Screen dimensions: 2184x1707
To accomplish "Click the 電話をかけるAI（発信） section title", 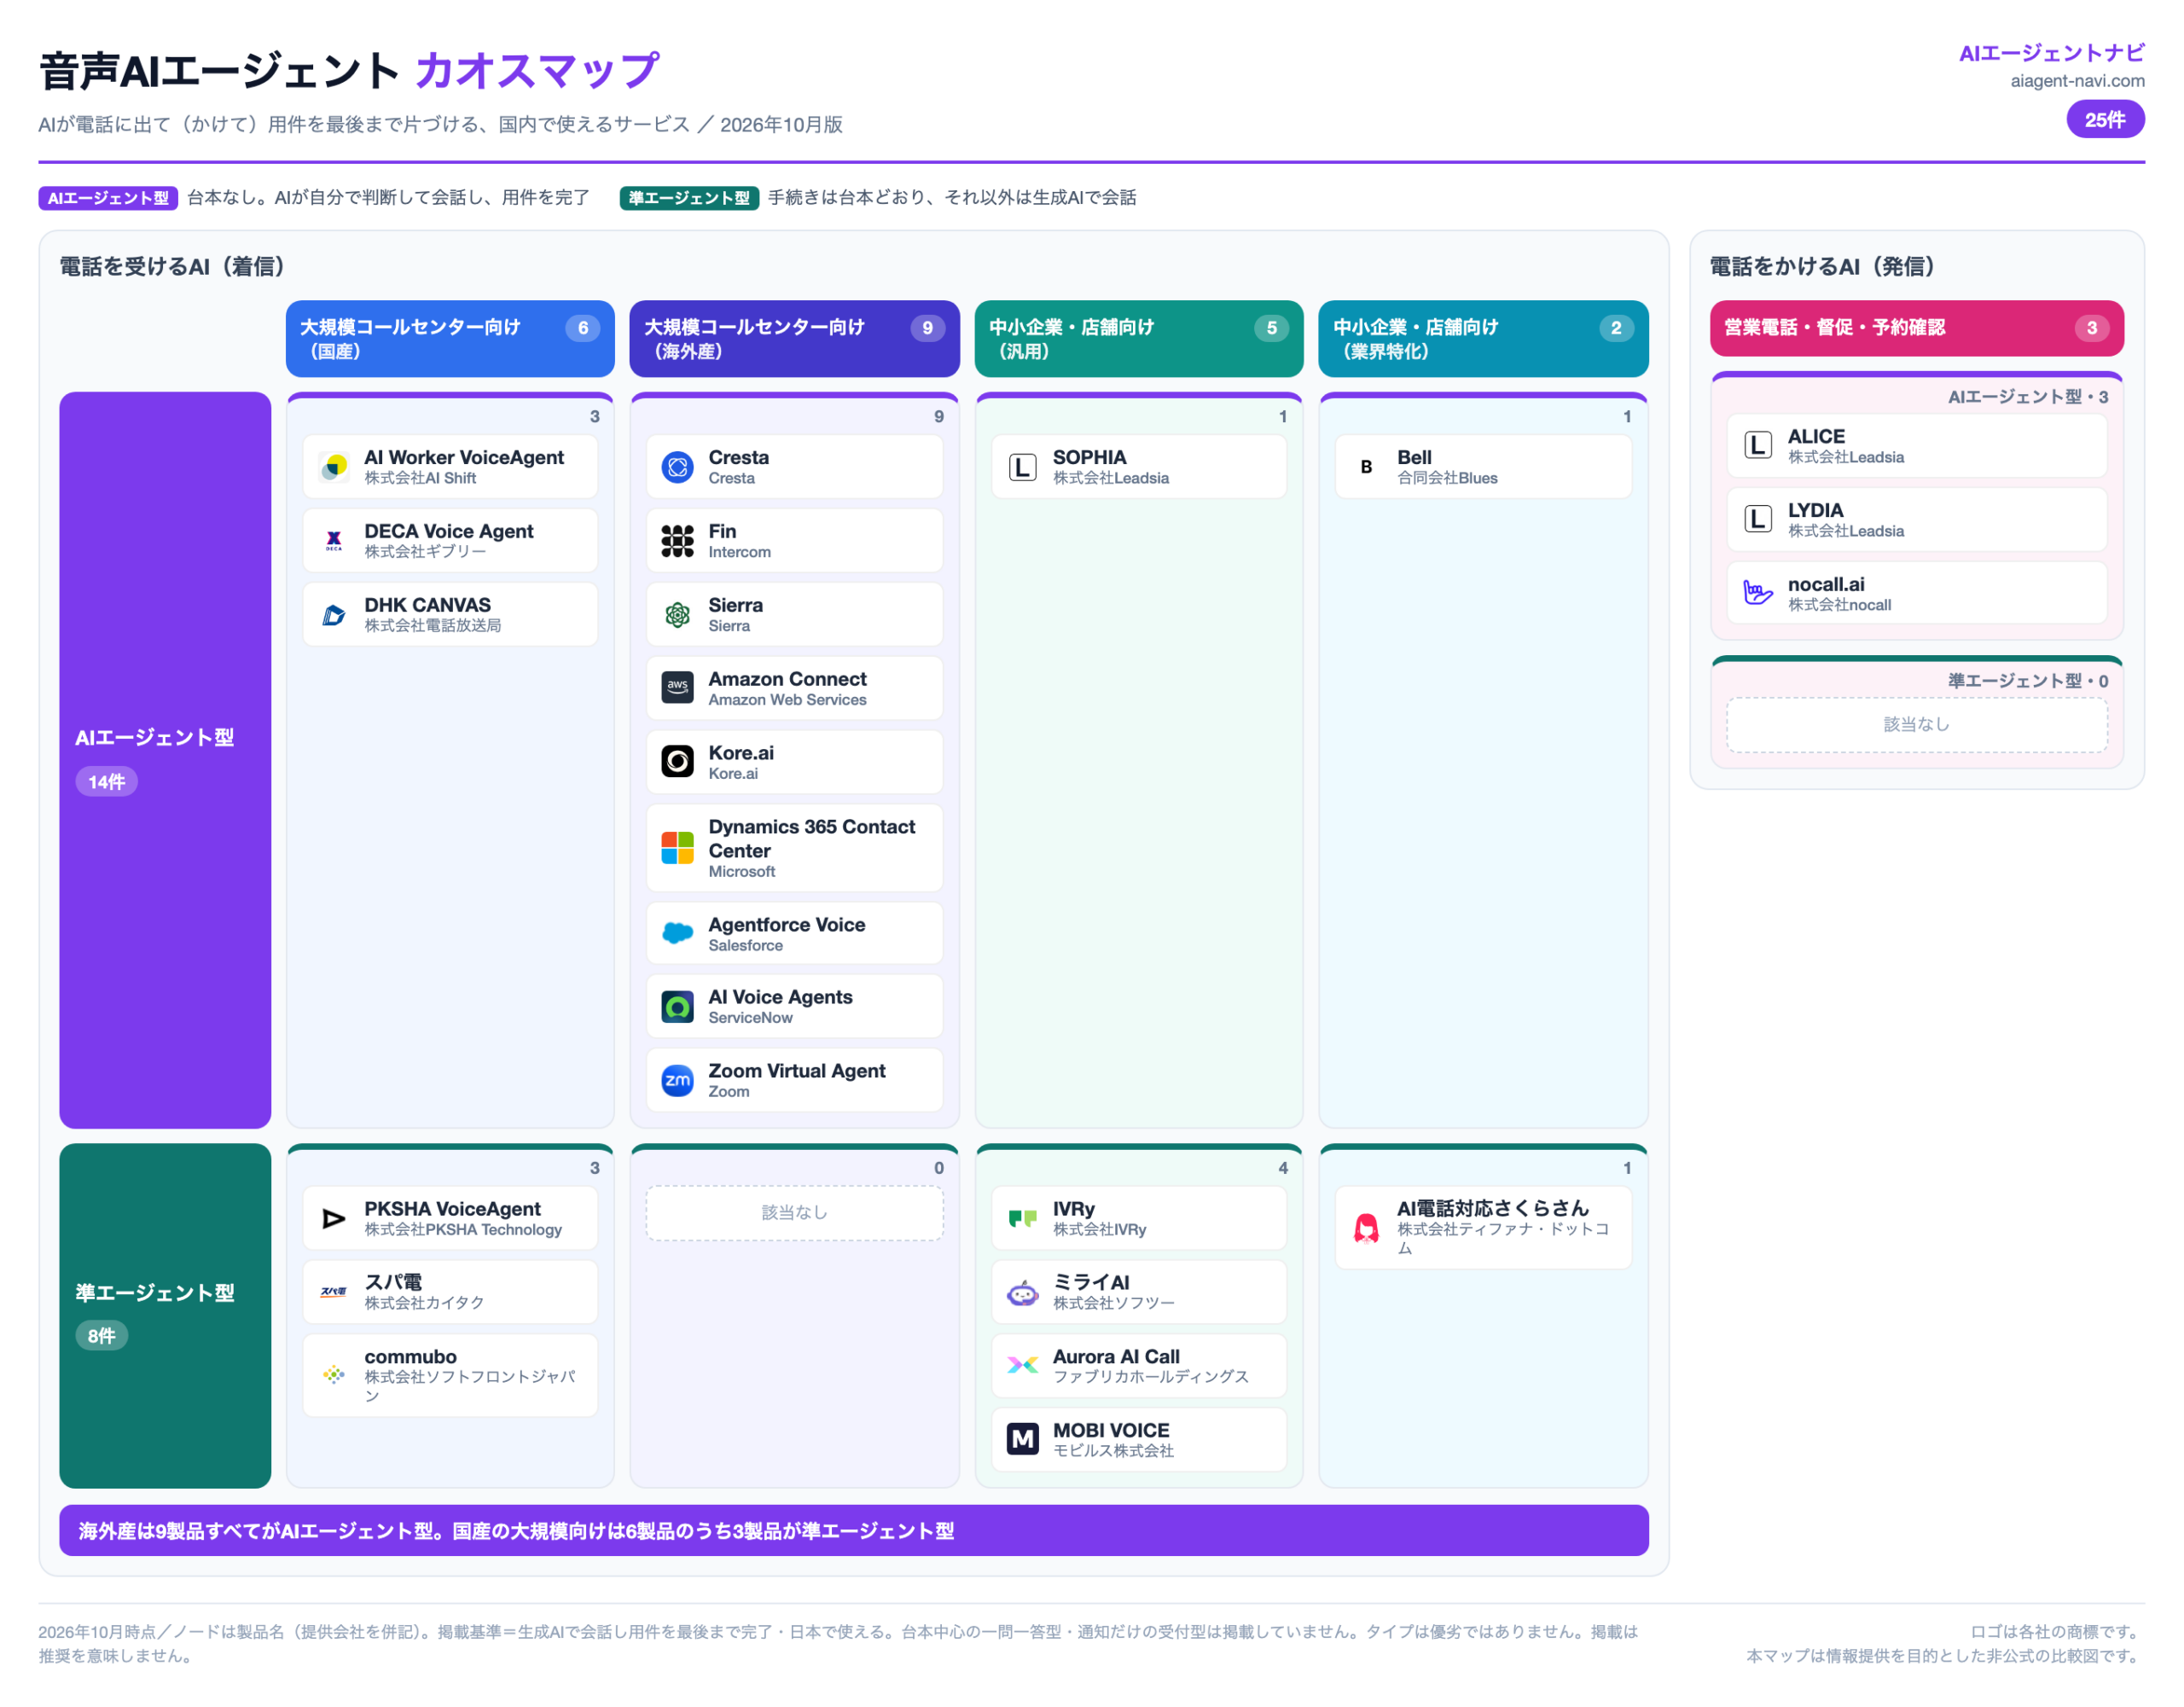I will click(1822, 266).
